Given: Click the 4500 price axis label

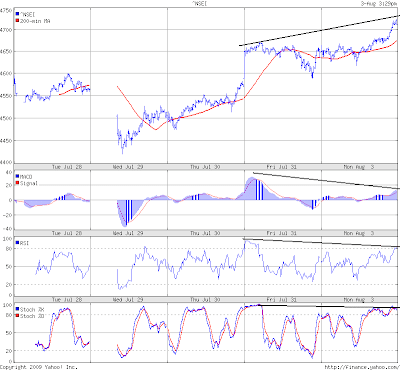Looking at the screenshot, I should click(x=6, y=118).
